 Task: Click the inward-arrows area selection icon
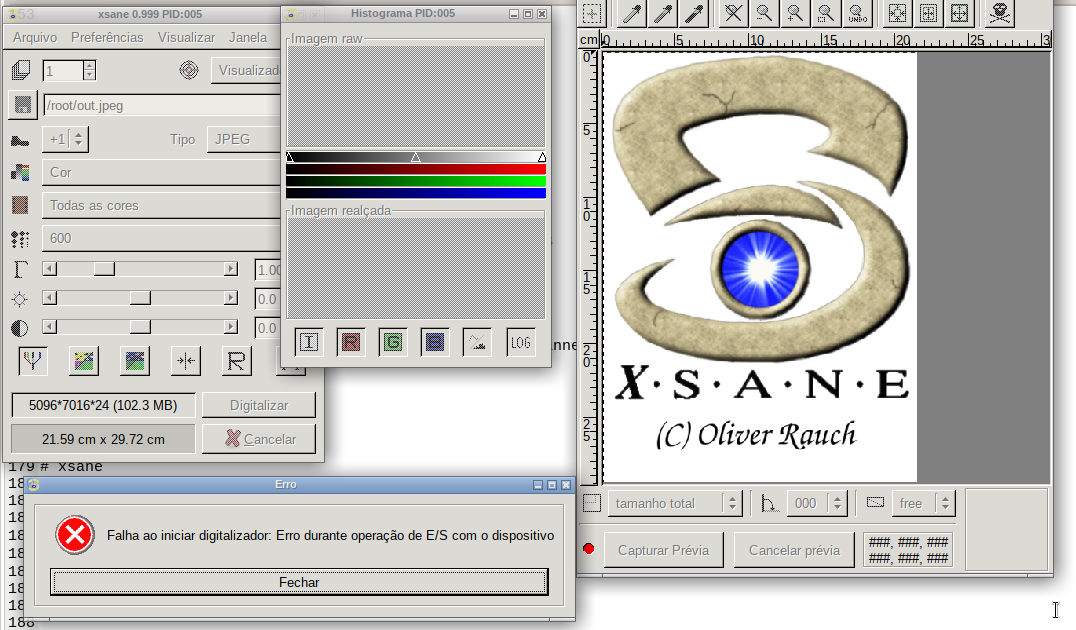click(928, 13)
